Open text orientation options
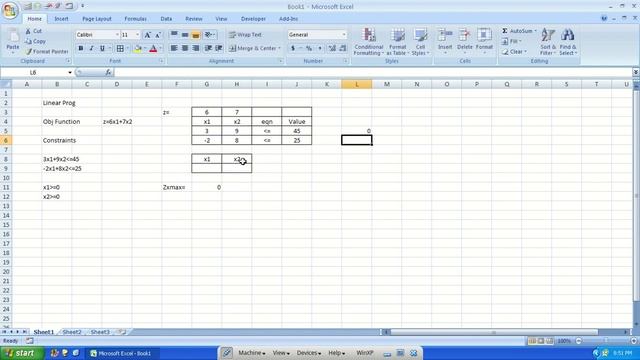 tap(210, 35)
